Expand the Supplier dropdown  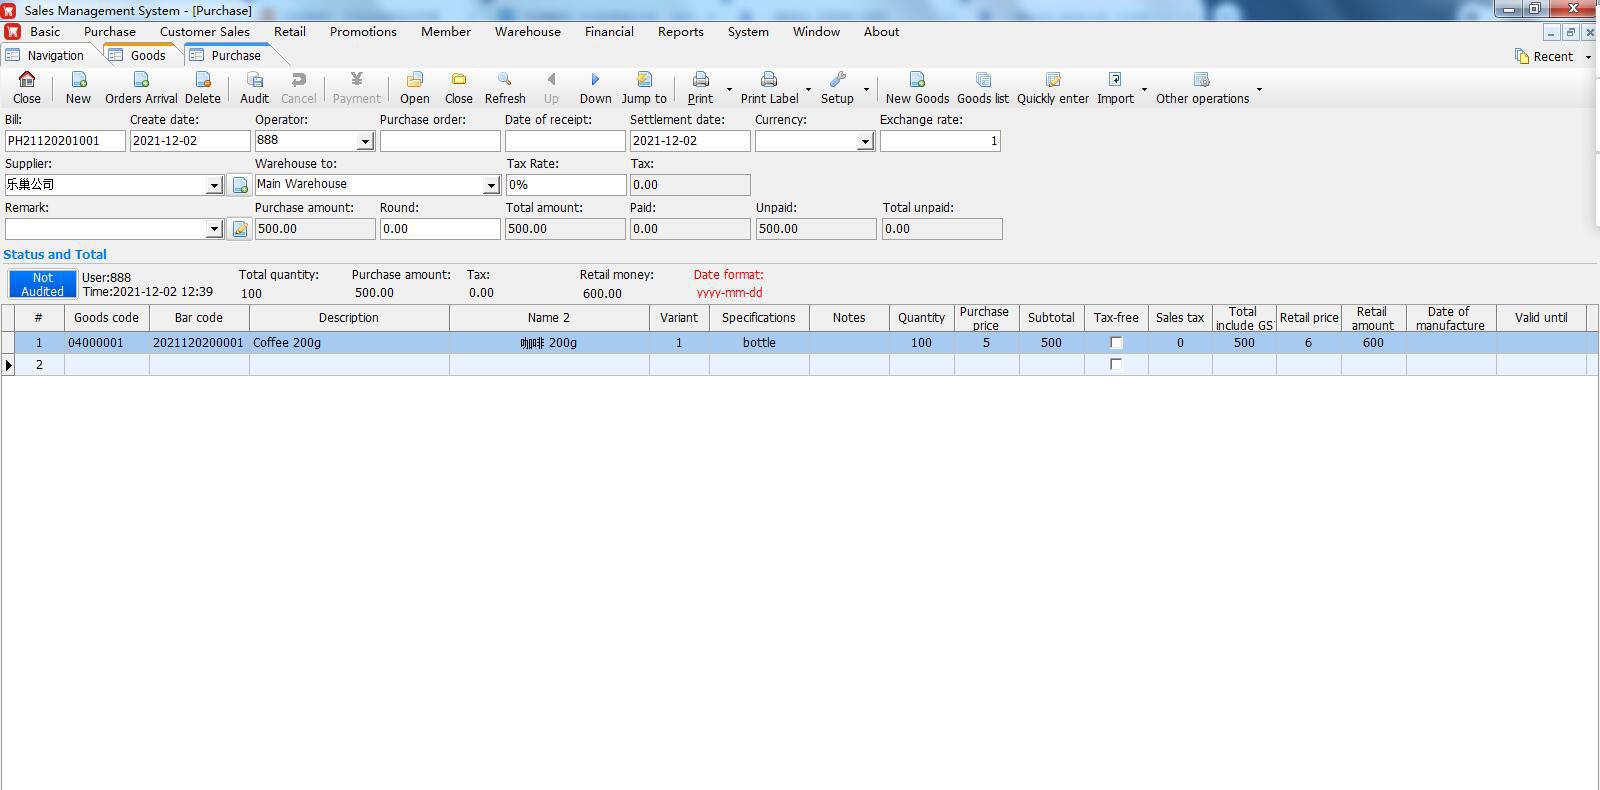coord(213,185)
